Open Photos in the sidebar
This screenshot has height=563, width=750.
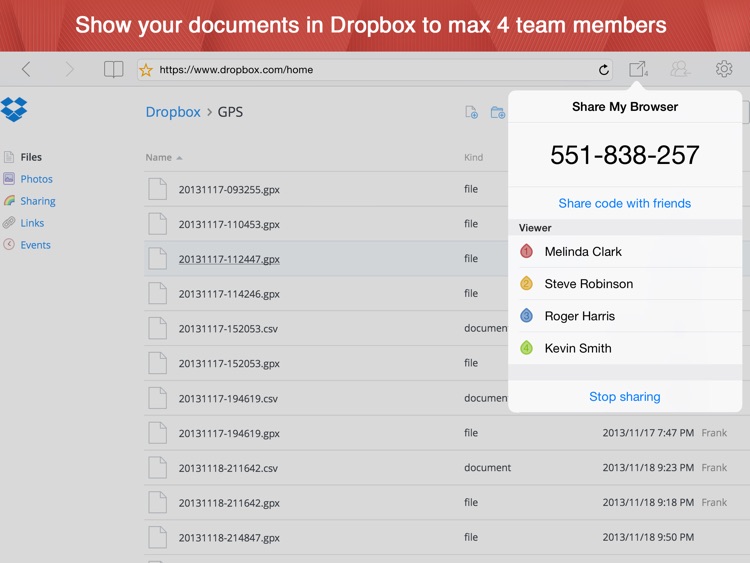[x=36, y=179]
